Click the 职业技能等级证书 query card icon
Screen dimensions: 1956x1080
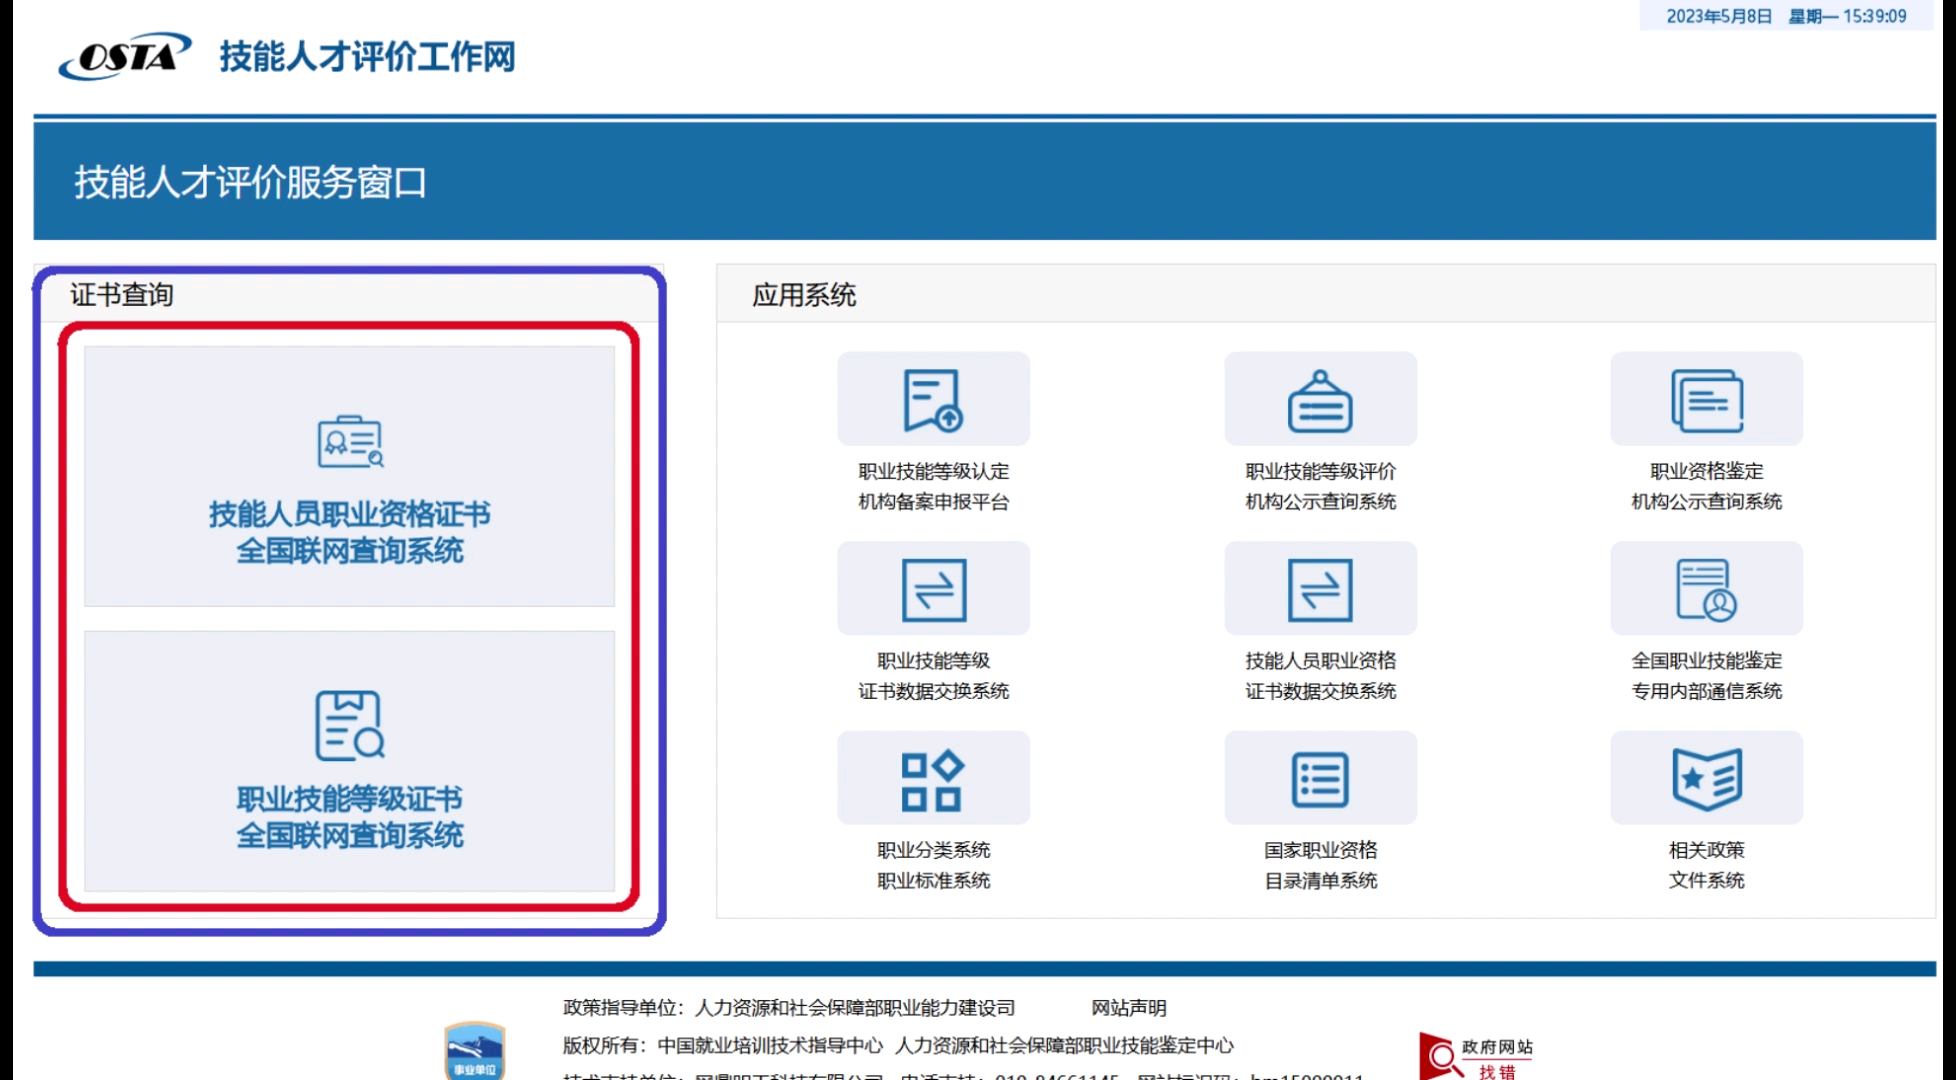click(350, 725)
